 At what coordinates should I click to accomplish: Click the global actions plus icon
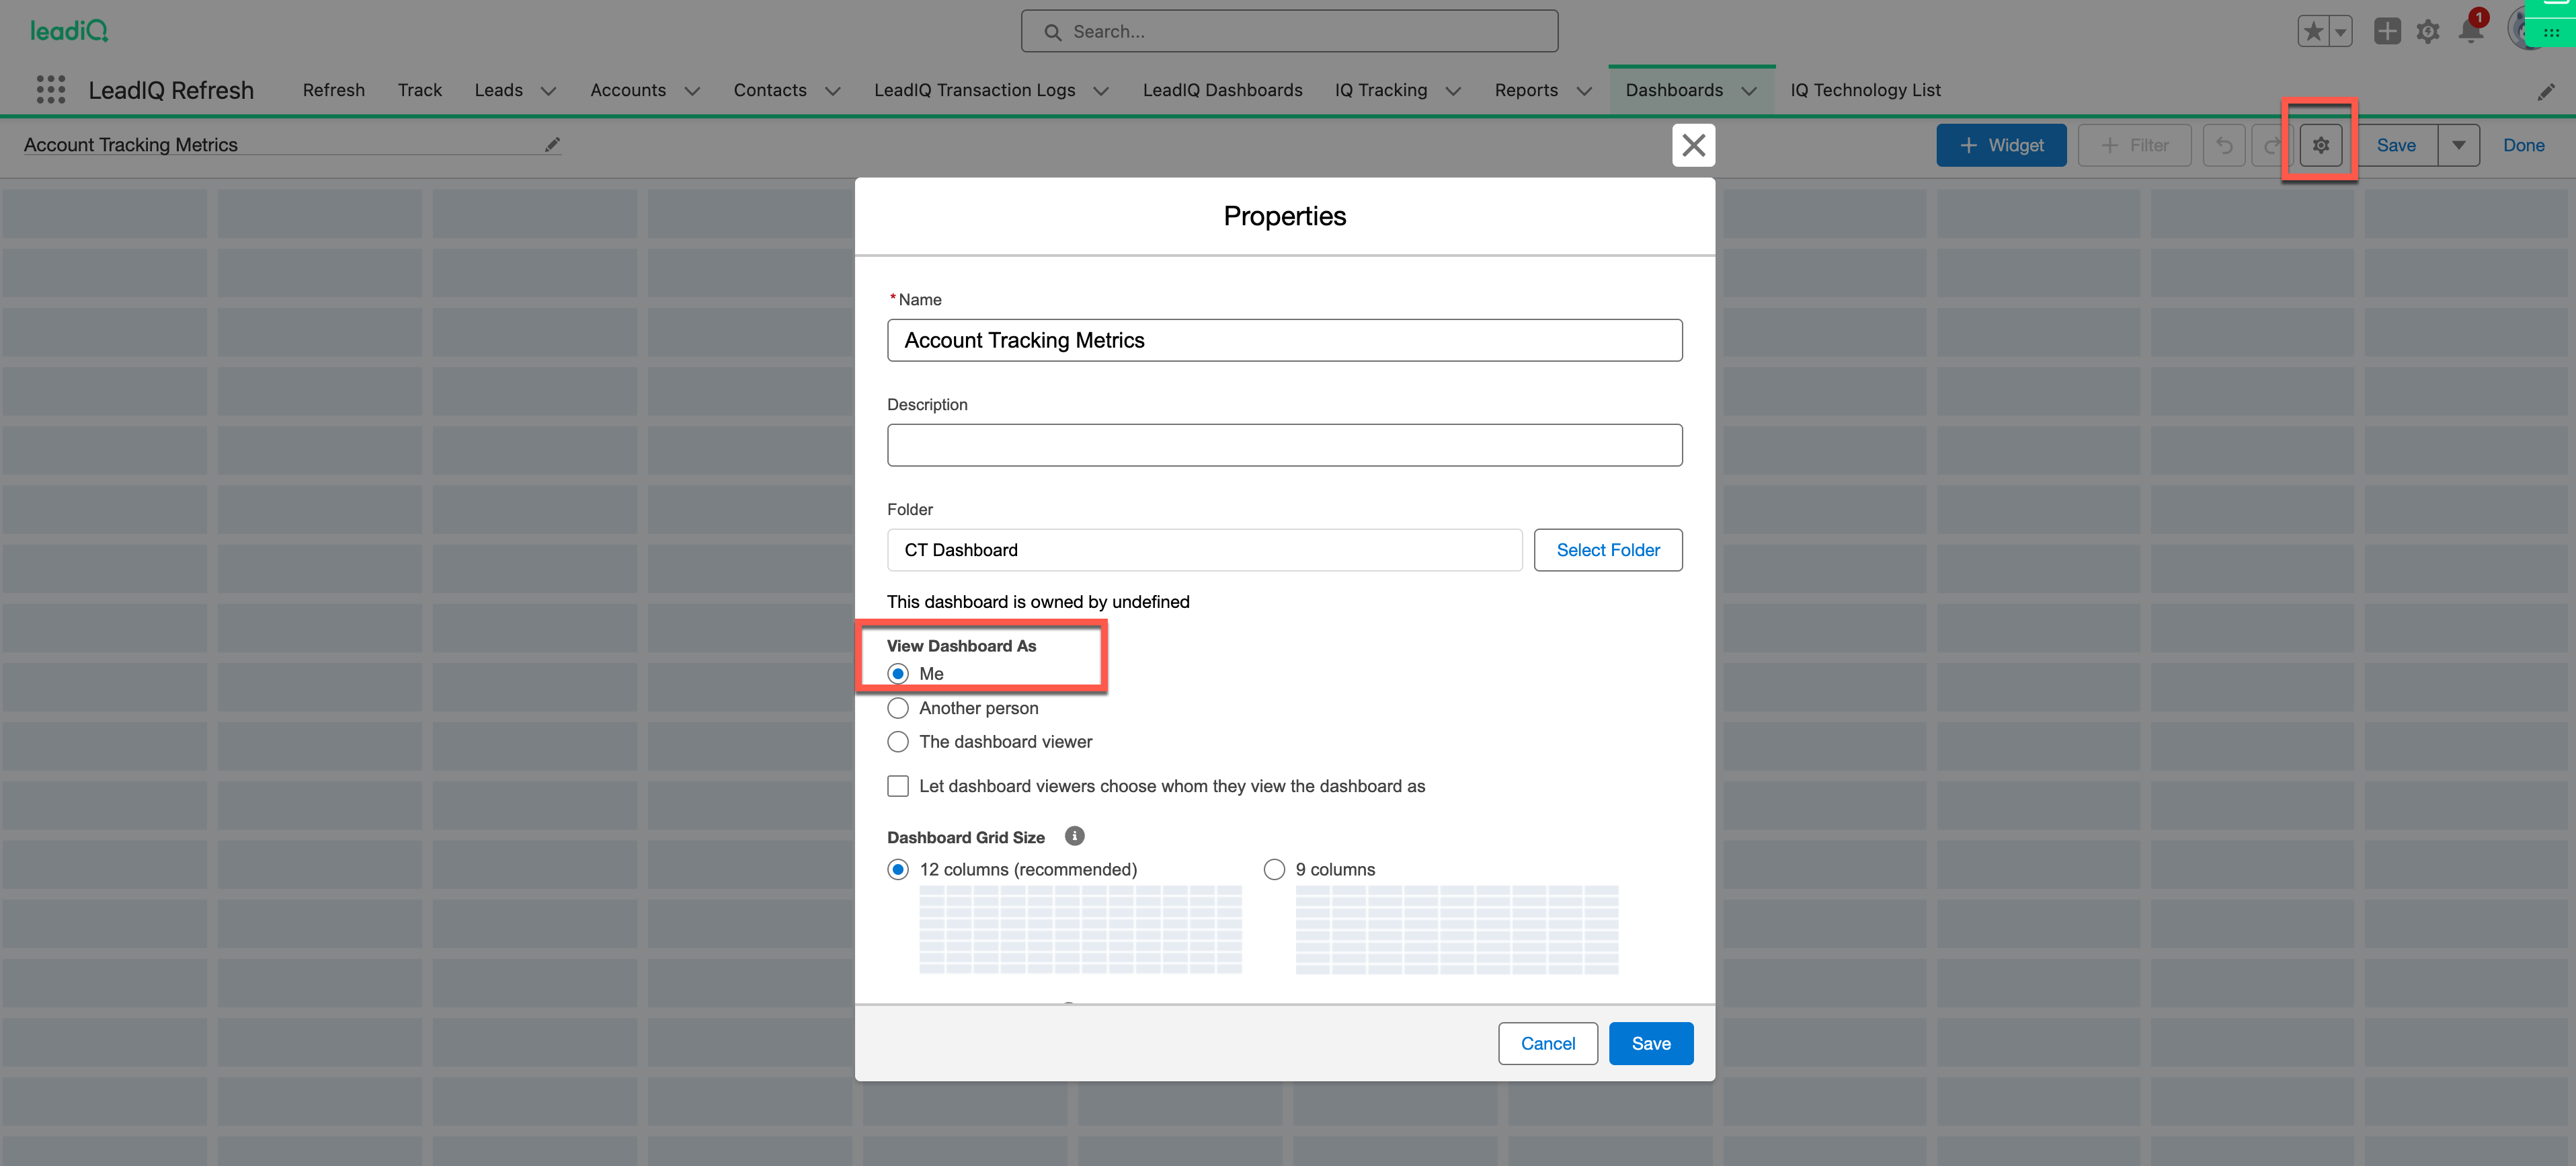pos(2387,32)
